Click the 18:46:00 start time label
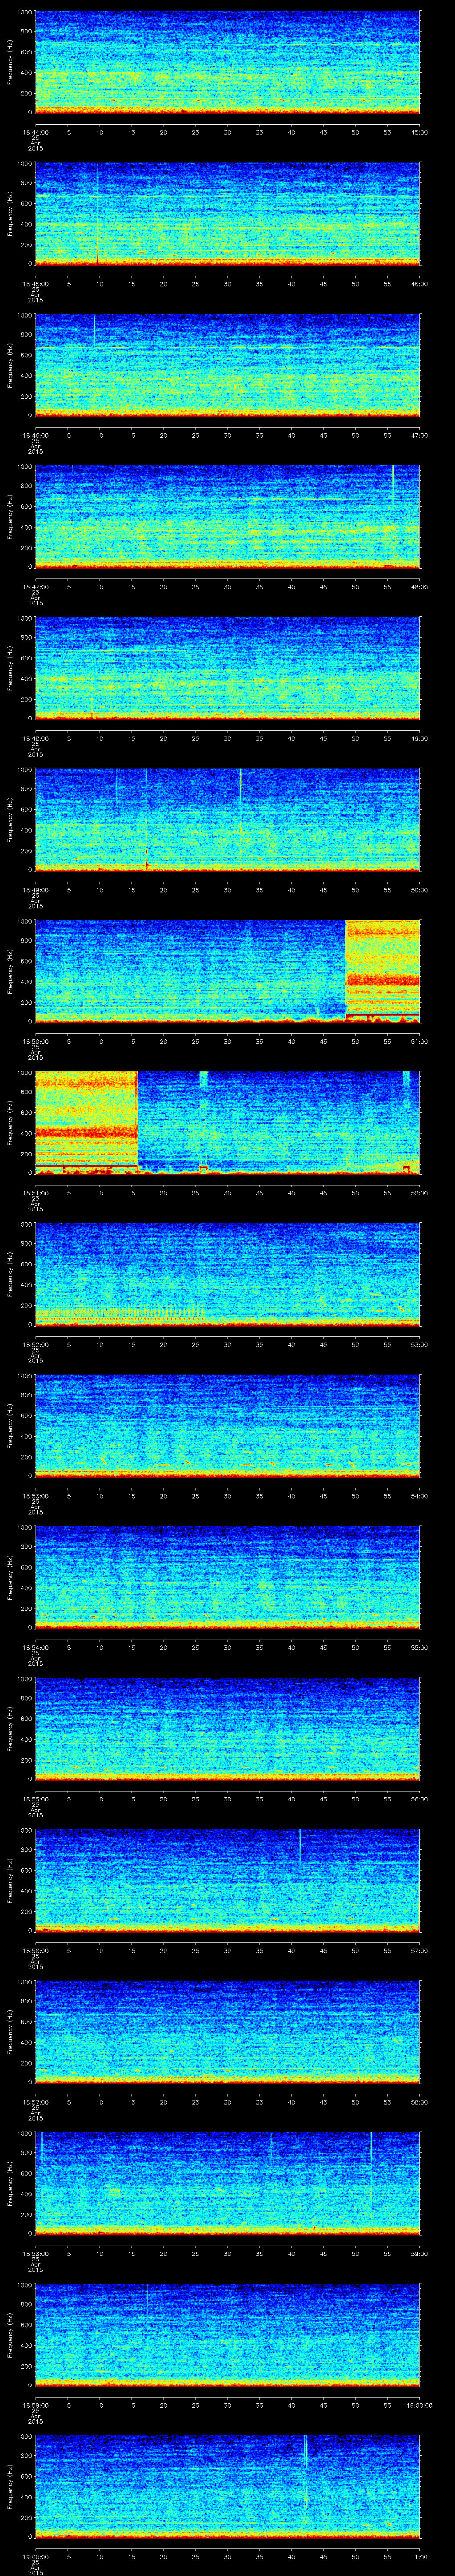Viewport: 455px width, 2576px height. 35,435
